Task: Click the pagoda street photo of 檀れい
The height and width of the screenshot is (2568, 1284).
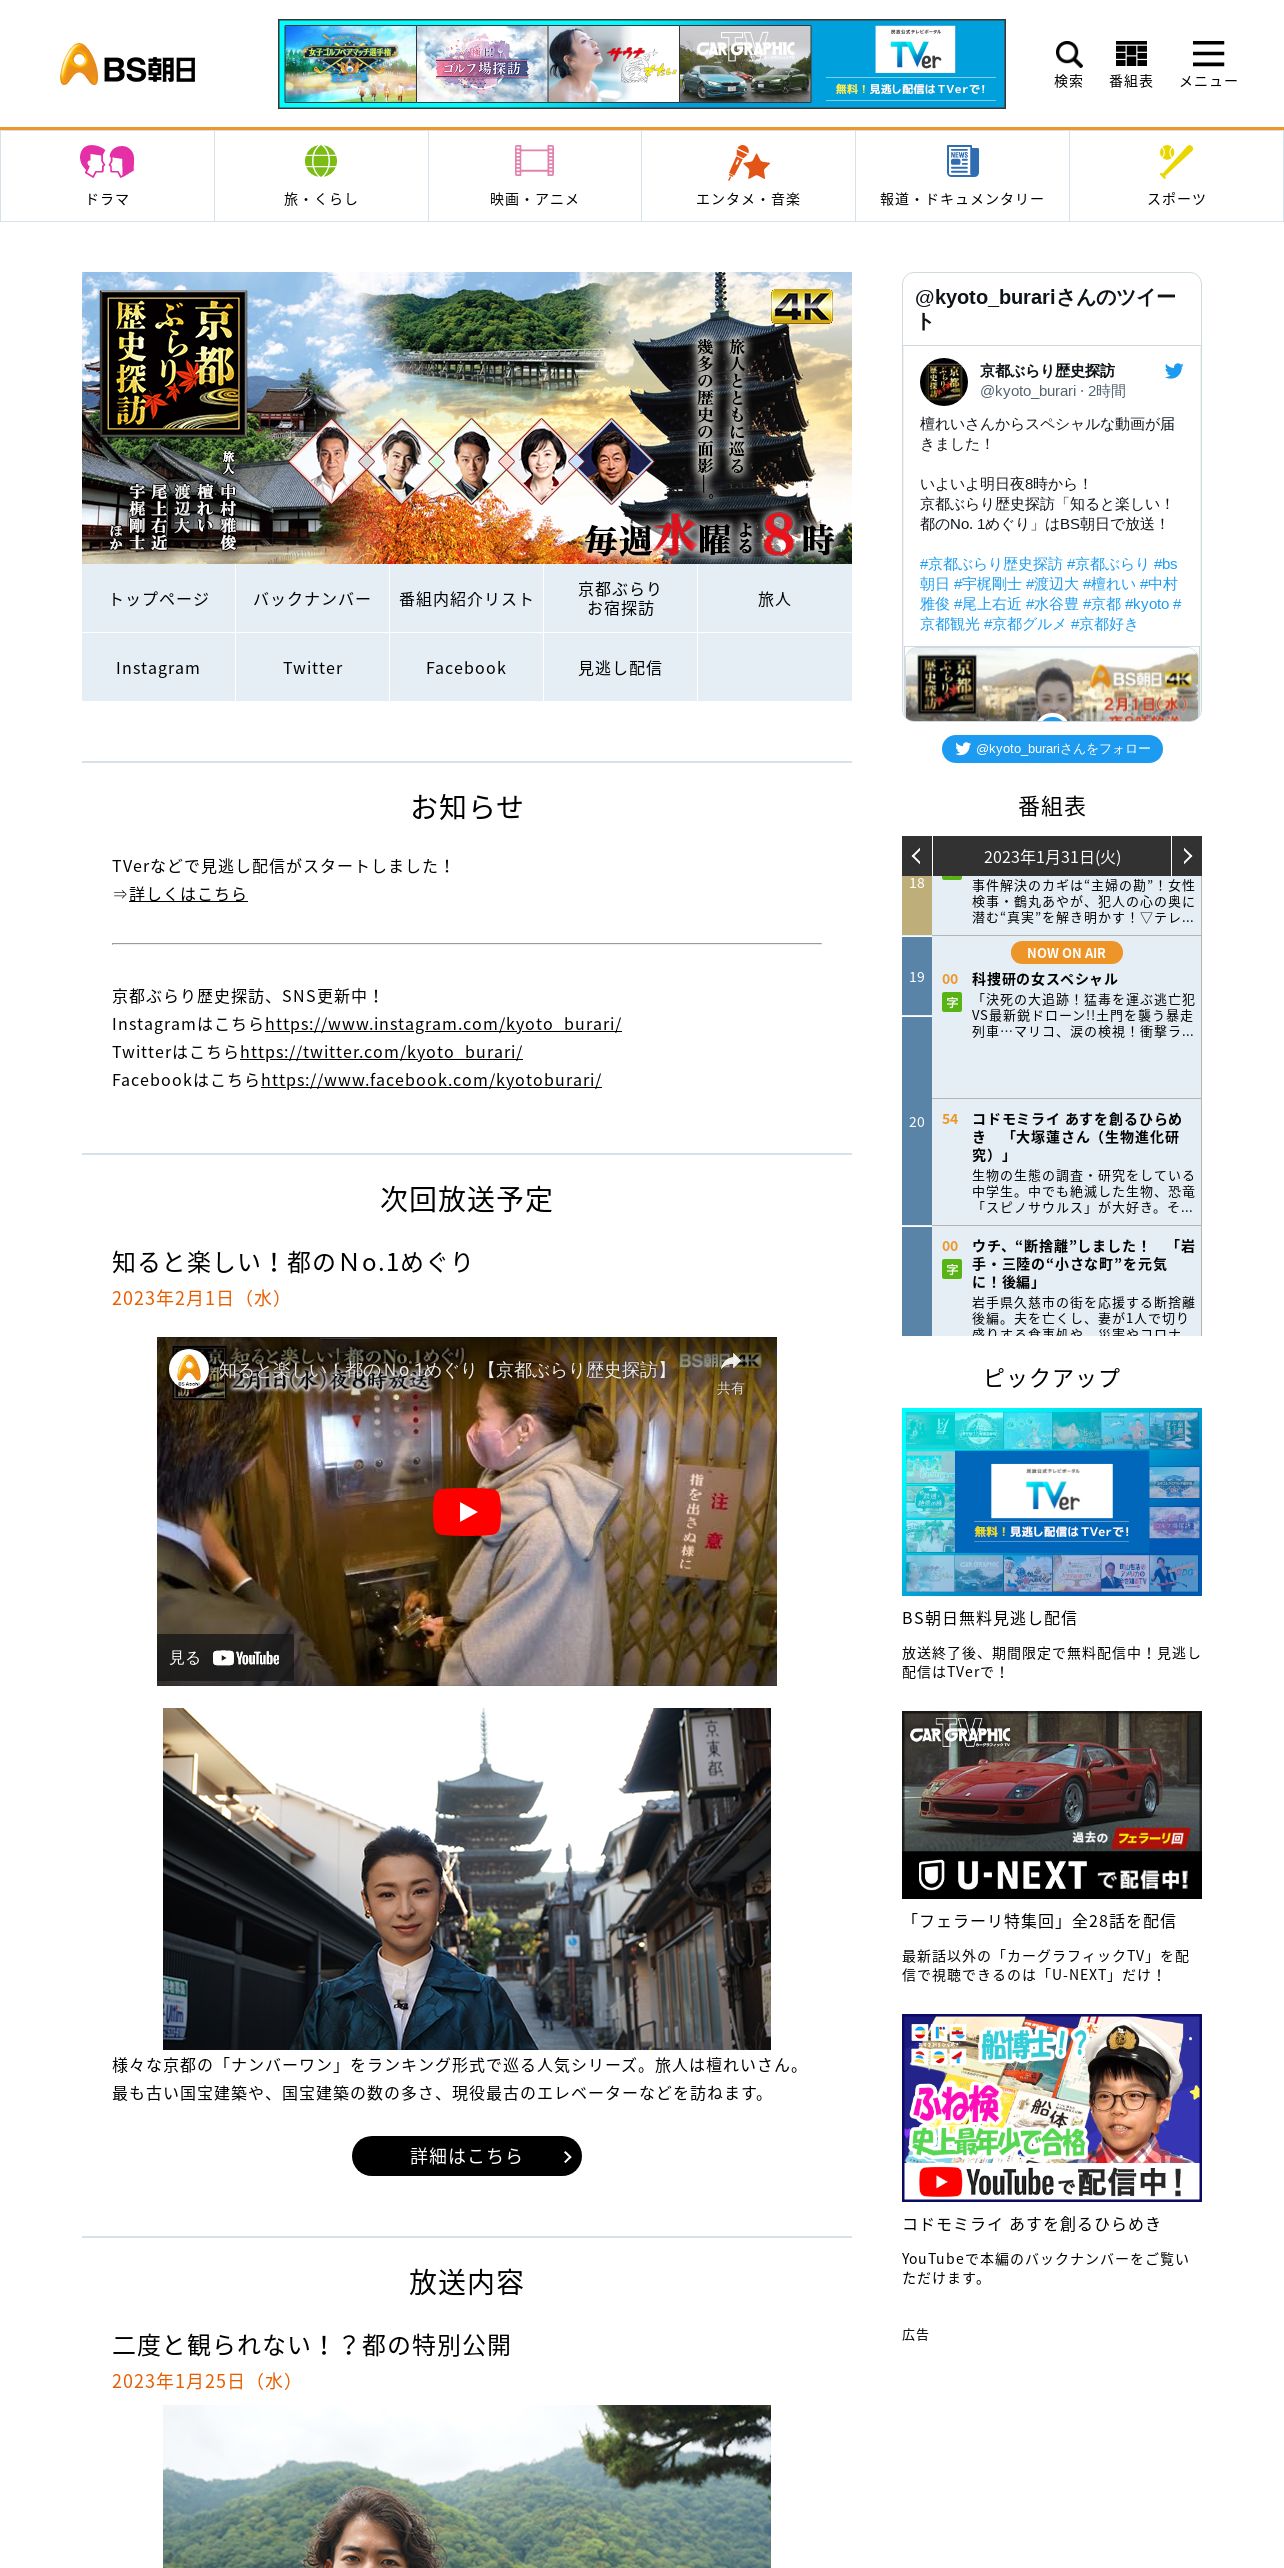Action: click(467, 1879)
